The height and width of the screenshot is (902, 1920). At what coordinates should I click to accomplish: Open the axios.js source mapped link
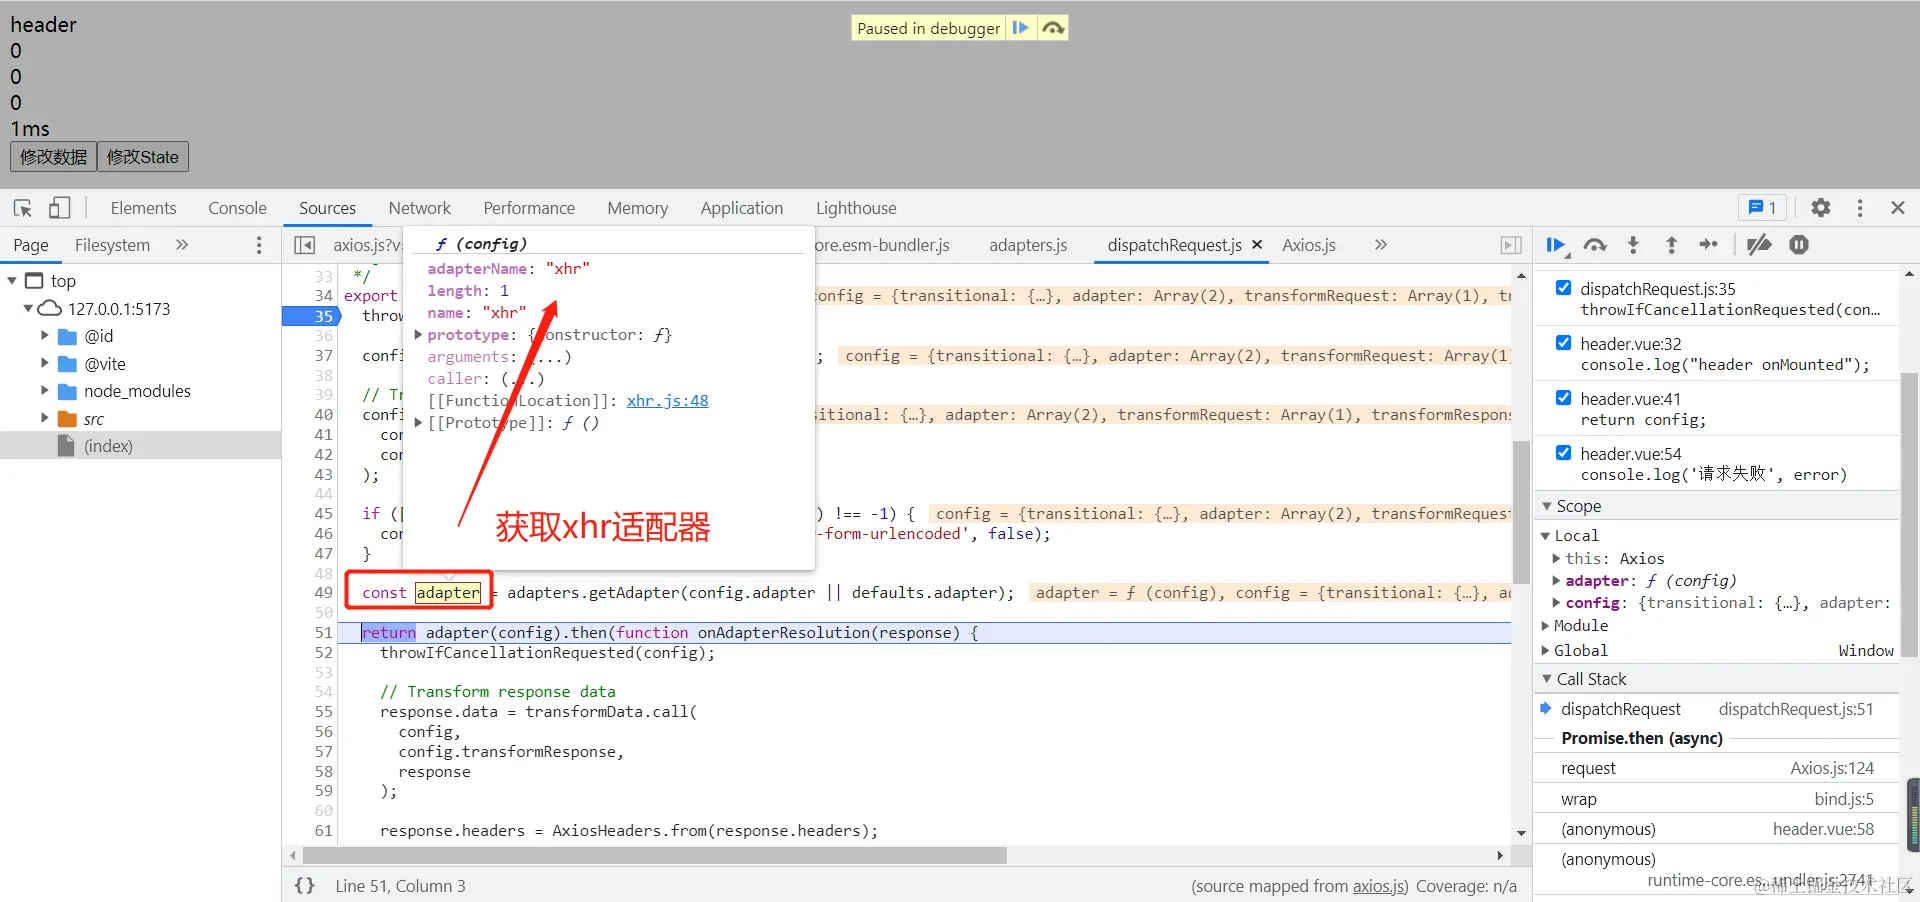pos(1379,886)
